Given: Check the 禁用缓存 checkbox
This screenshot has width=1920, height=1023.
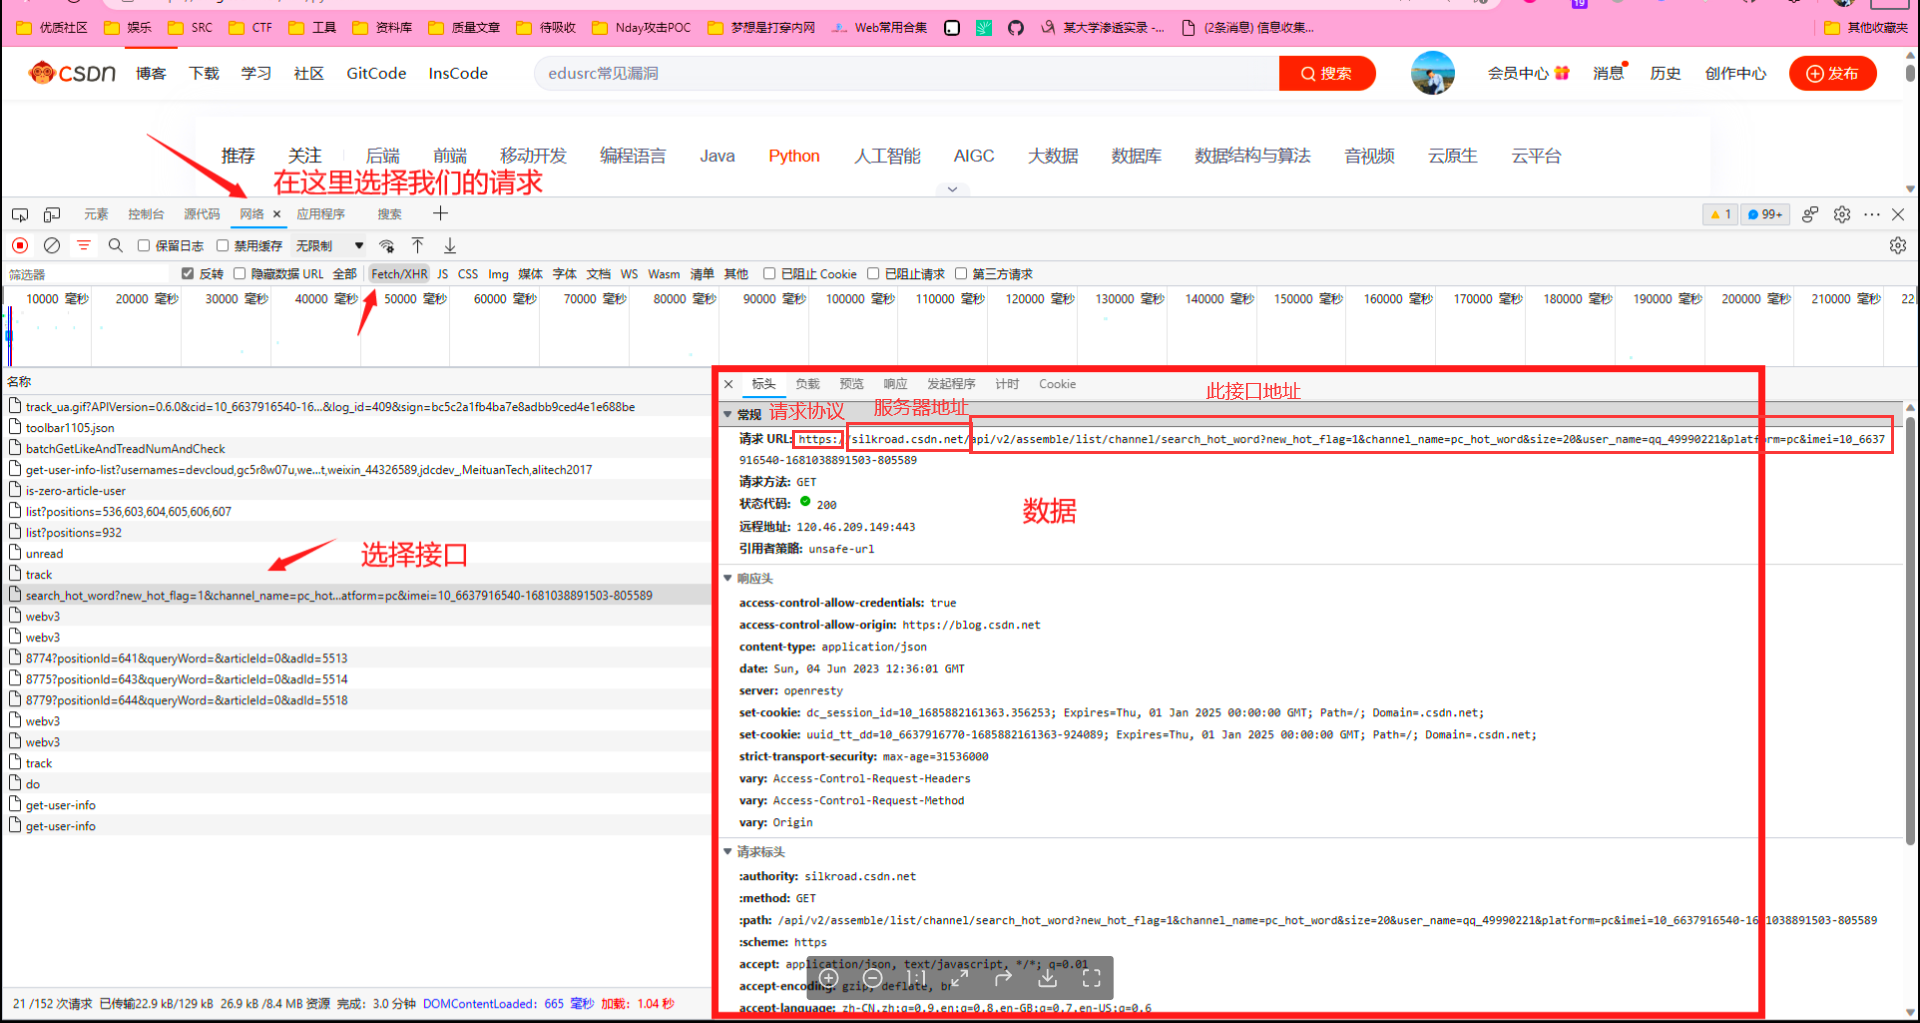Looking at the screenshot, I should [223, 246].
